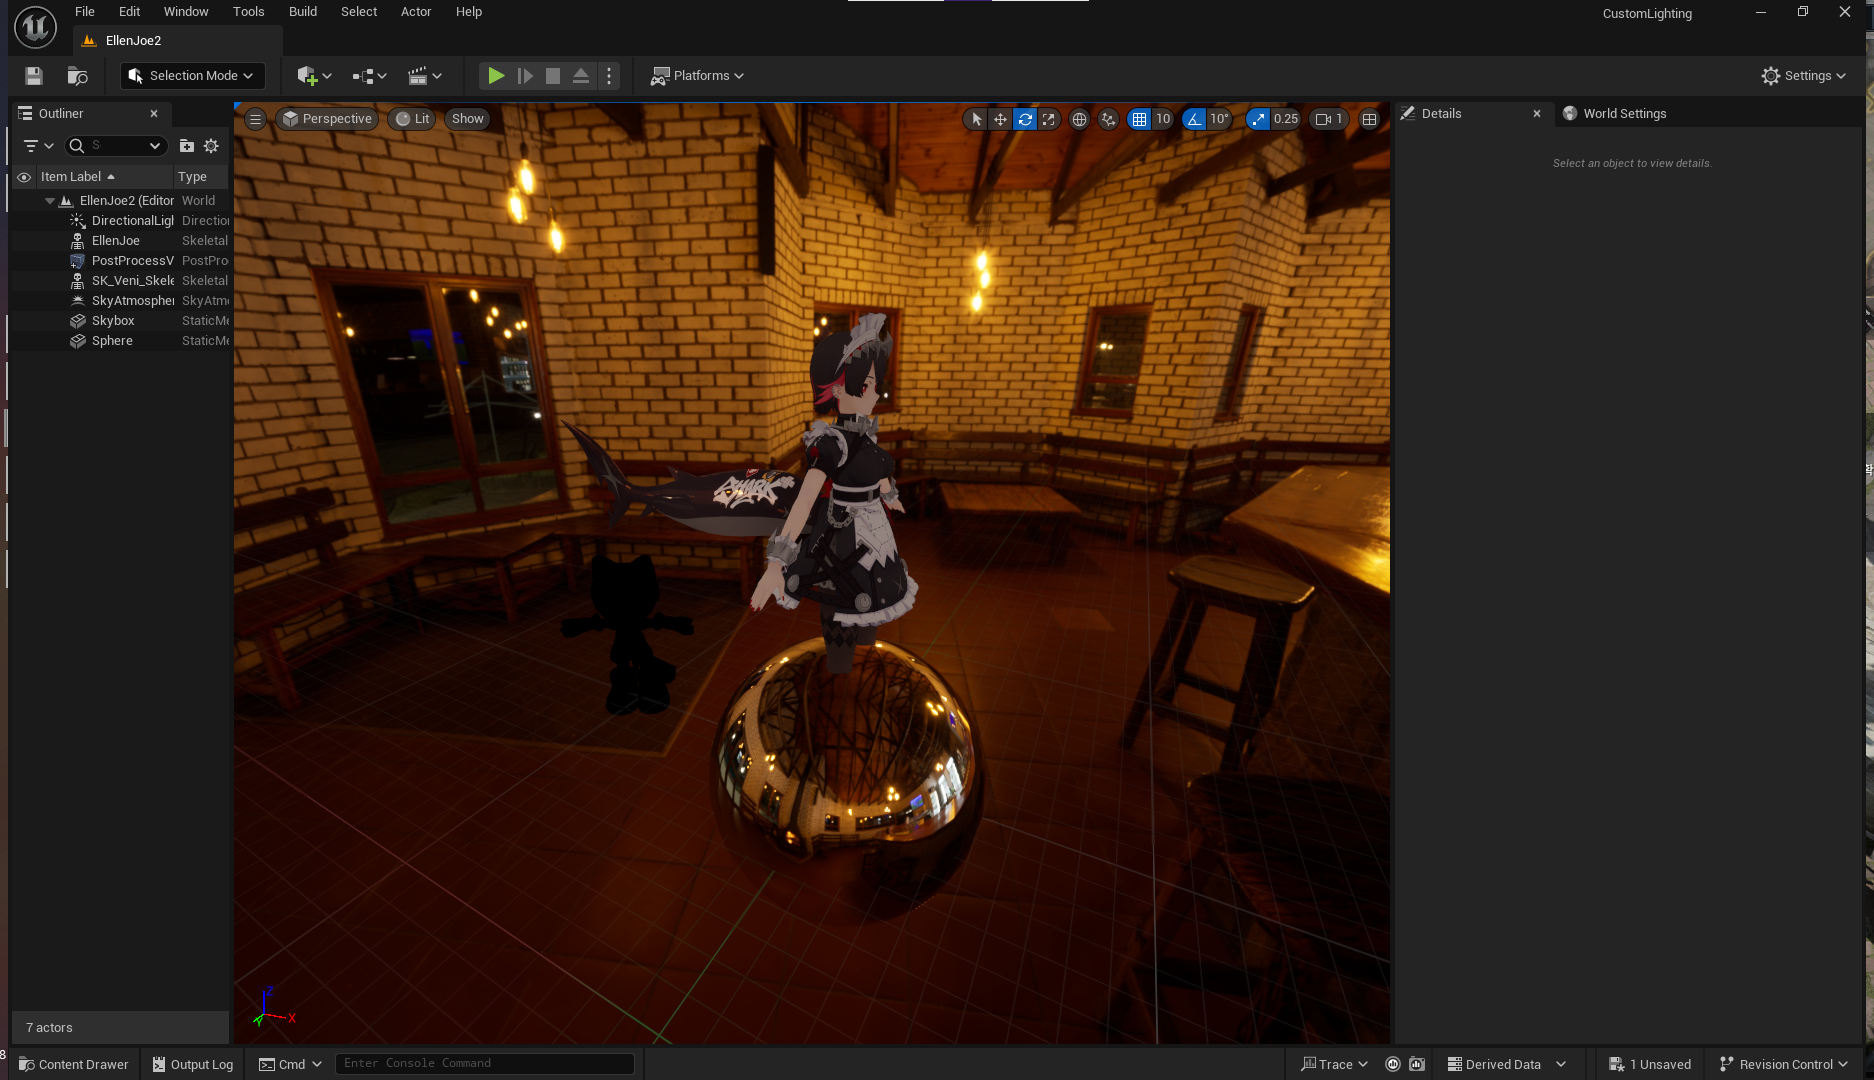Viewport: 1874px width, 1080px height.
Task: Open the Add content to project menu
Action: coord(314,76)
